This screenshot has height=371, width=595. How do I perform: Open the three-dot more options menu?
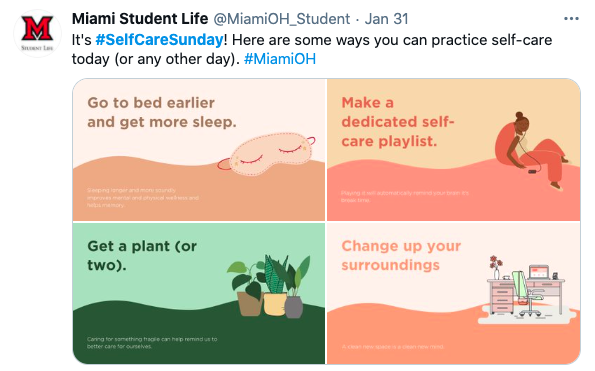[571, 19]
